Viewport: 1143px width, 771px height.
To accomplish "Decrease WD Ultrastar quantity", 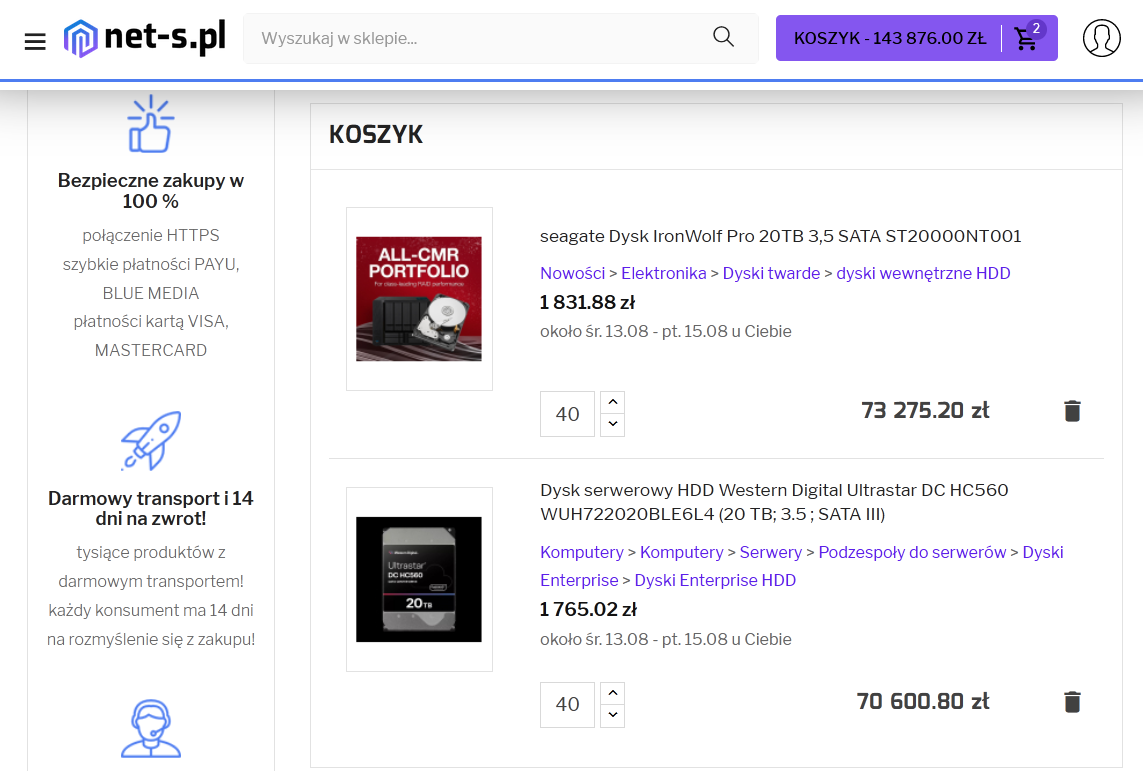I will point(612,716).
